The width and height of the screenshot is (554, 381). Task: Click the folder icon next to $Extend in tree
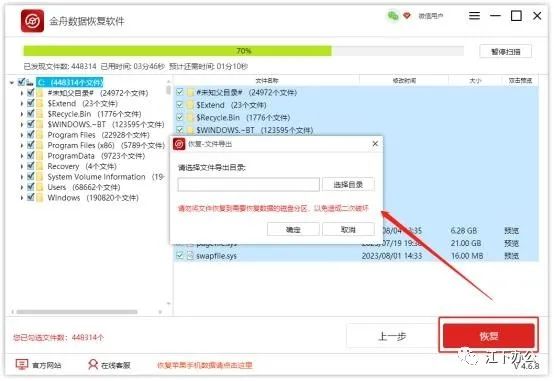(x=40, y=104)
